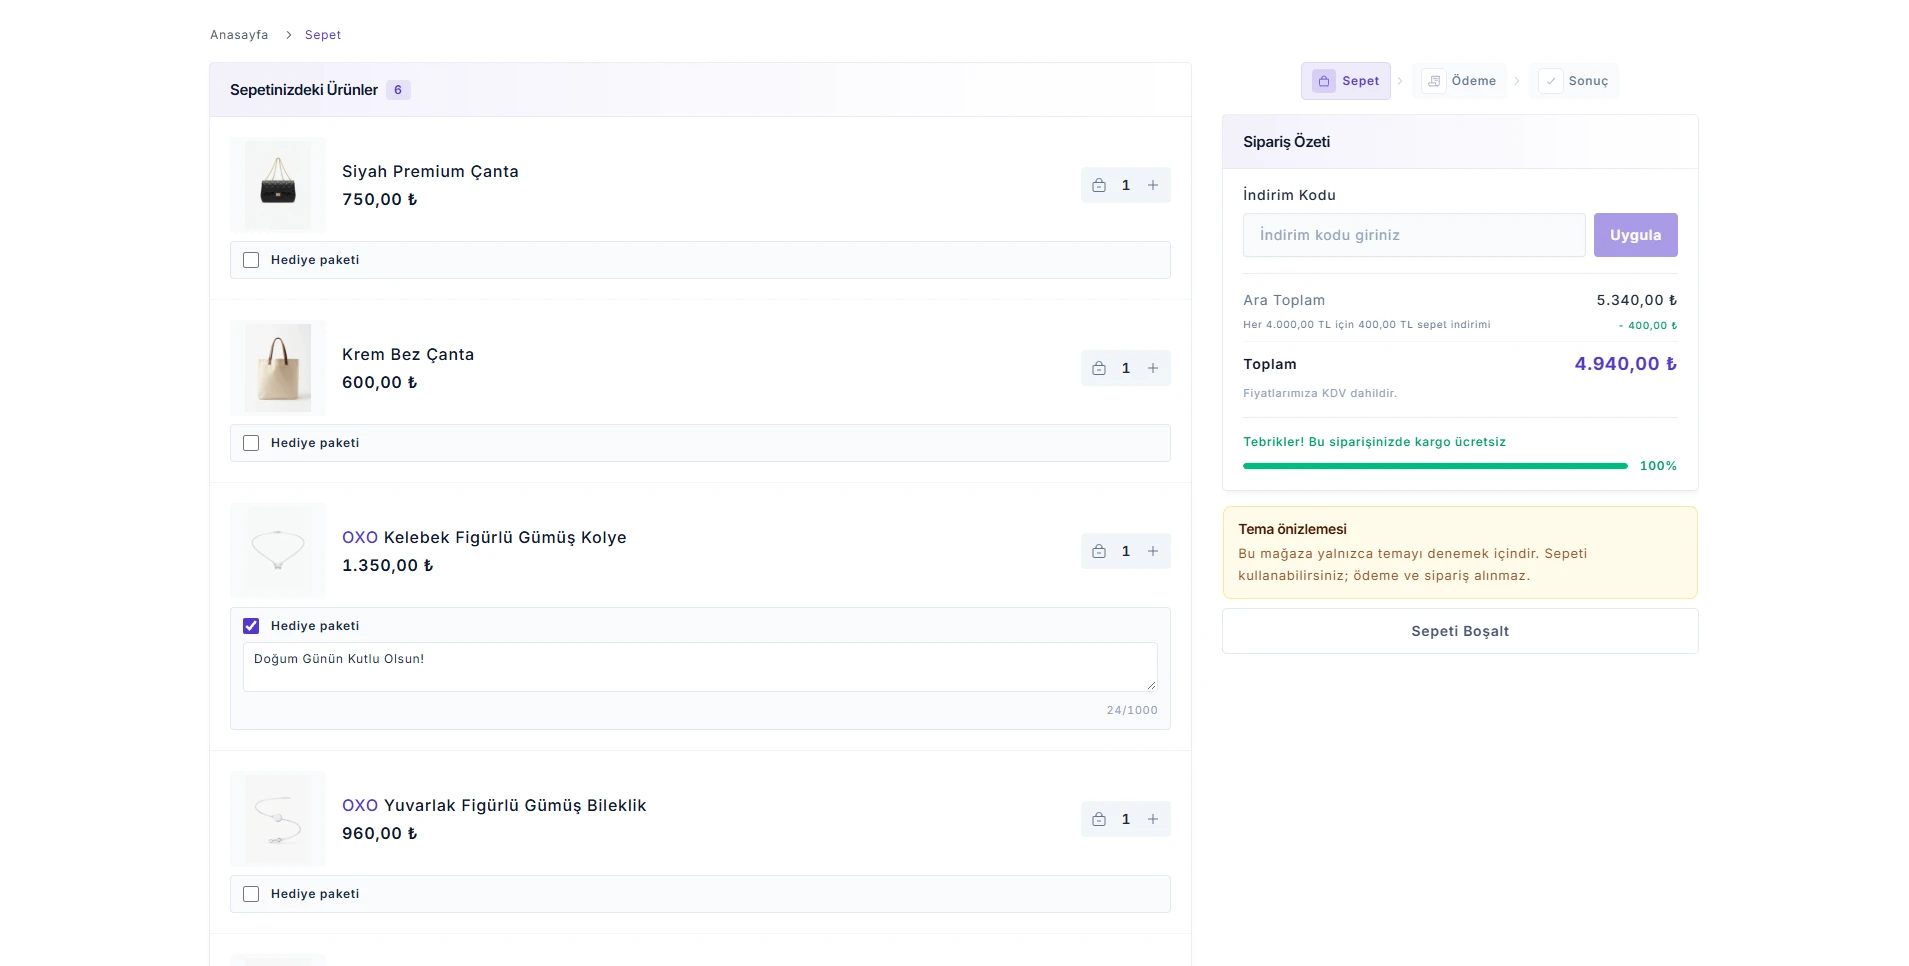Go to the Ödeme checkout step
The width and height of the screenshot is (1909, 966).
tap(1460, 81)
